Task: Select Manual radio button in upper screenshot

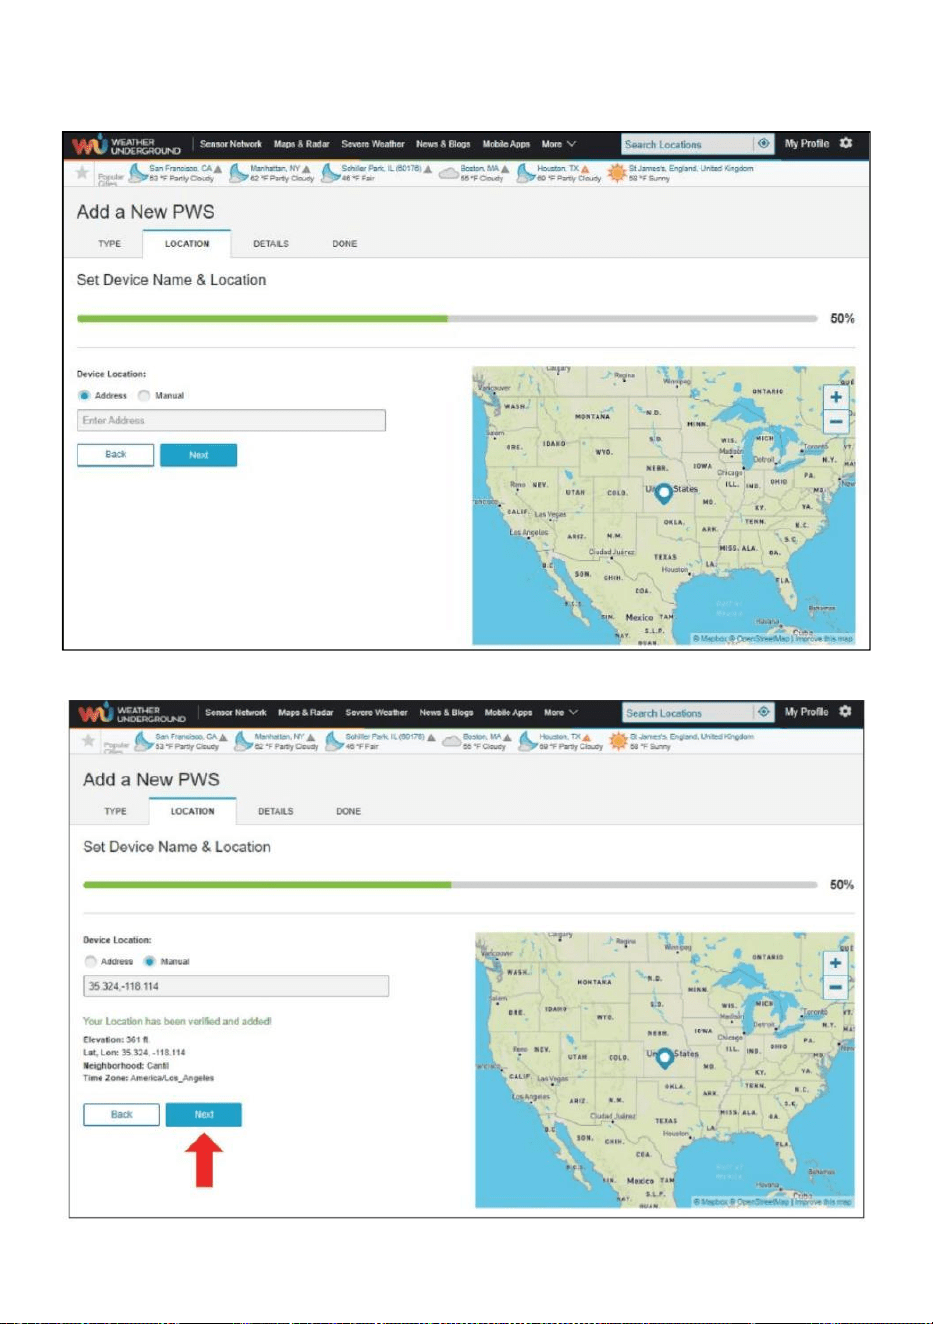Action: [144, 396]
